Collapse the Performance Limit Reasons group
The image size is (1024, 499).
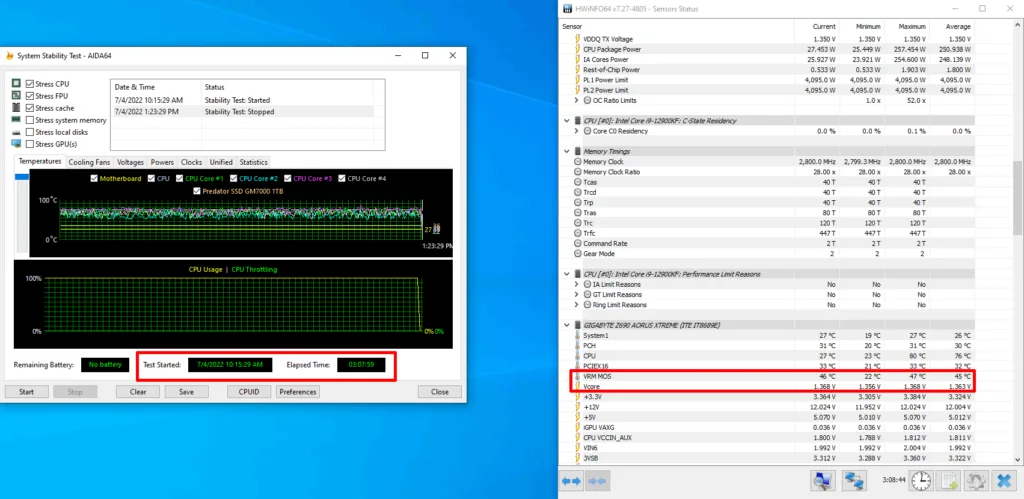coord(566,274)
